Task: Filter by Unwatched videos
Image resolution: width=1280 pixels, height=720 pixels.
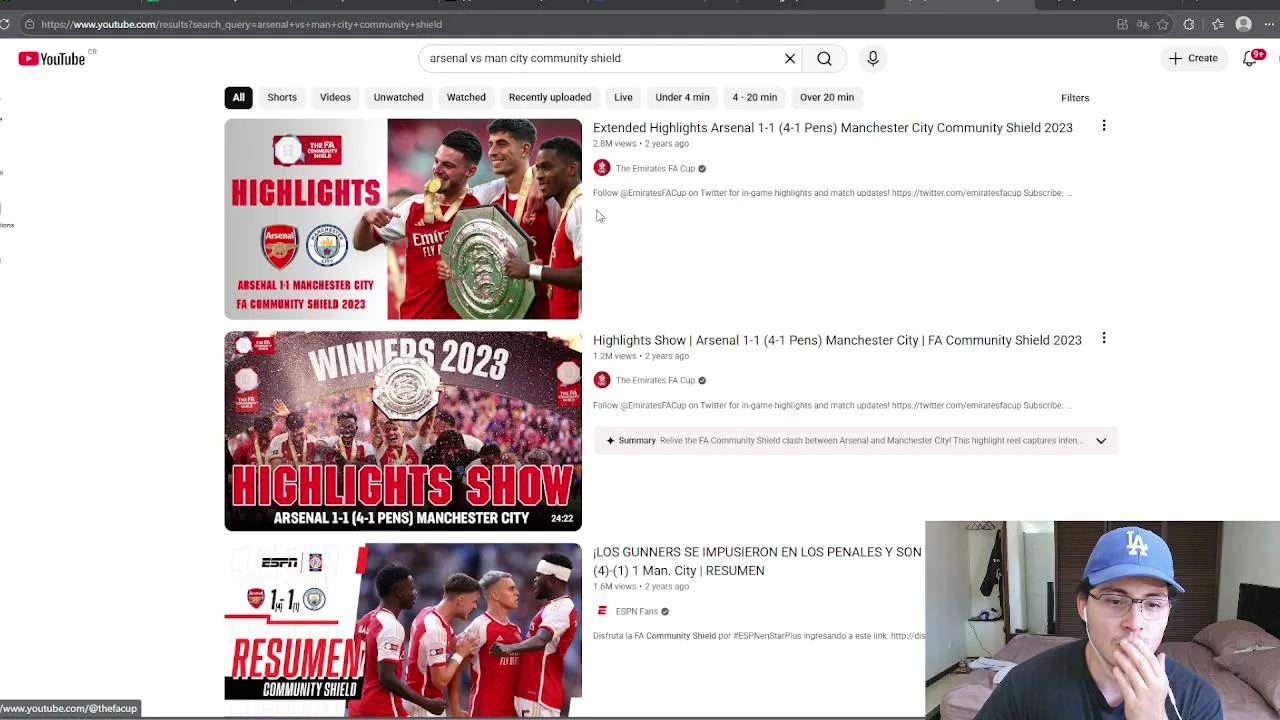Action: (398, 97)
